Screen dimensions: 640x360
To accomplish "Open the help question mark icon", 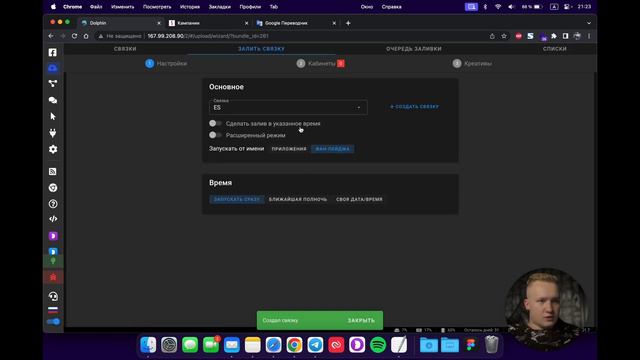I will coord(53,204).
